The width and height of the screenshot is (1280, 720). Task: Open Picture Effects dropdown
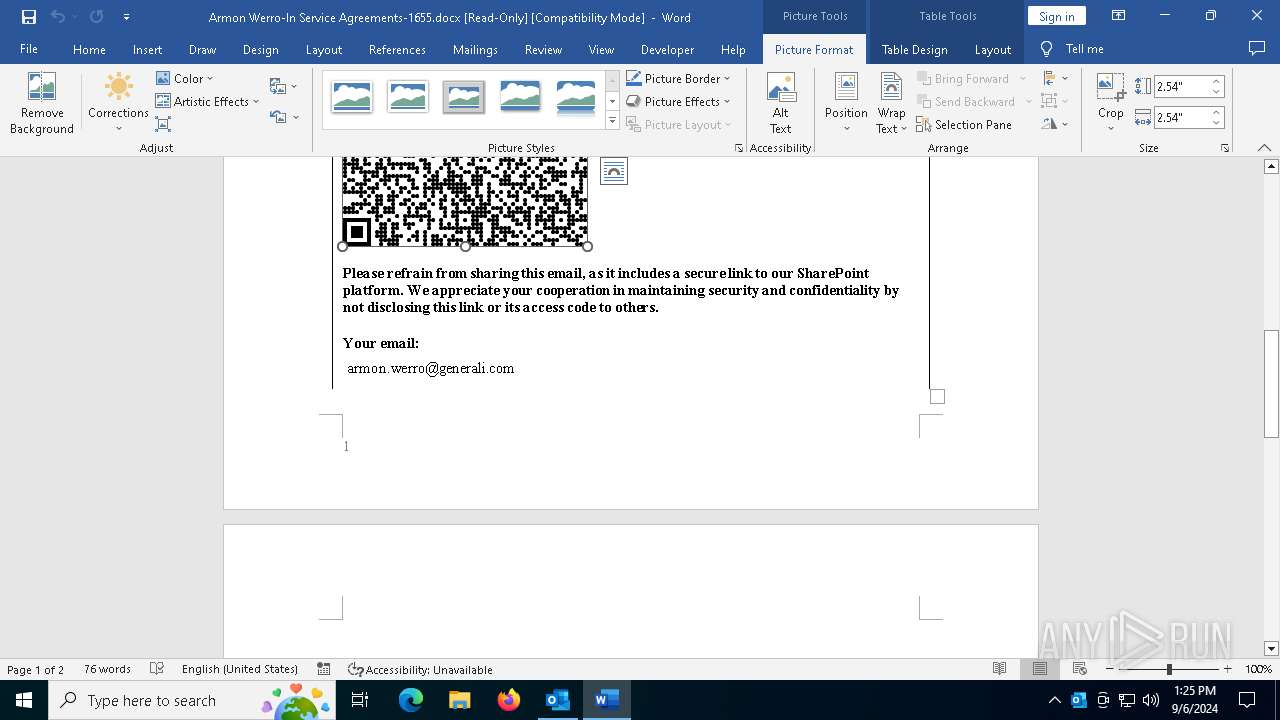(x=678, y=101)
